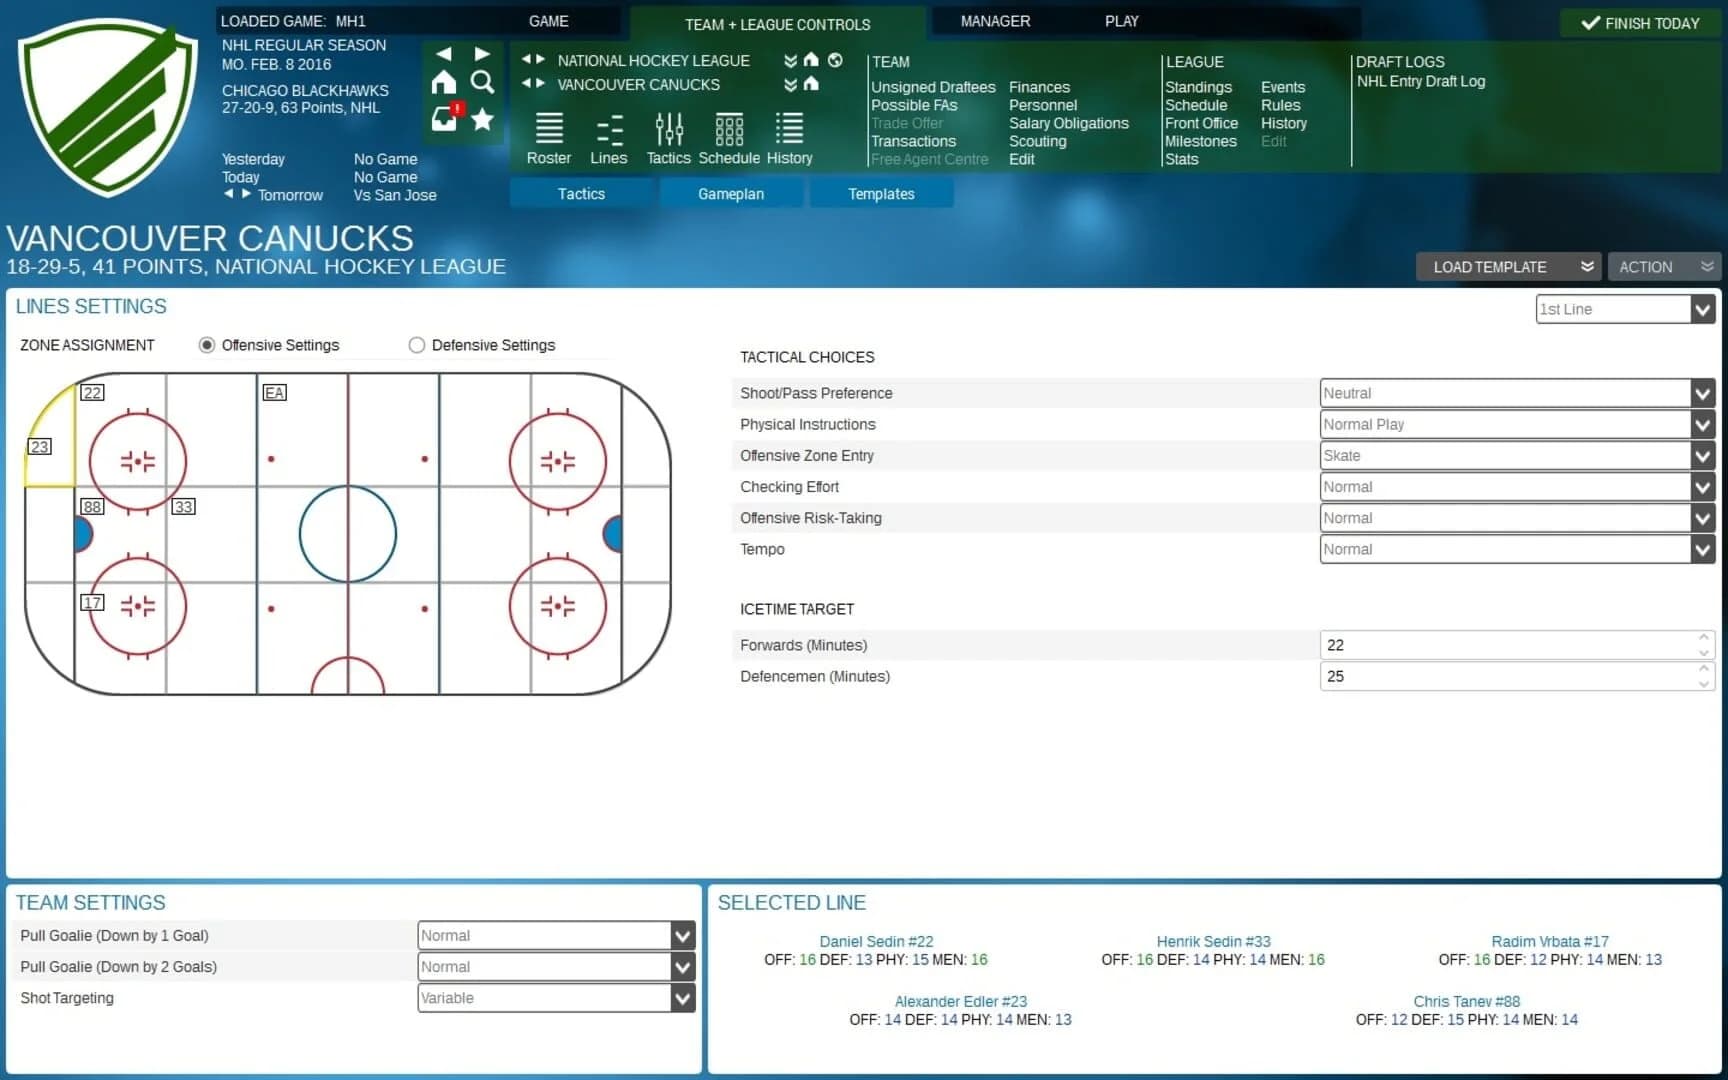This screenshot has width=1728, height=1080.
Task: Select the Defensive Settings radio button
Action: 416,345
